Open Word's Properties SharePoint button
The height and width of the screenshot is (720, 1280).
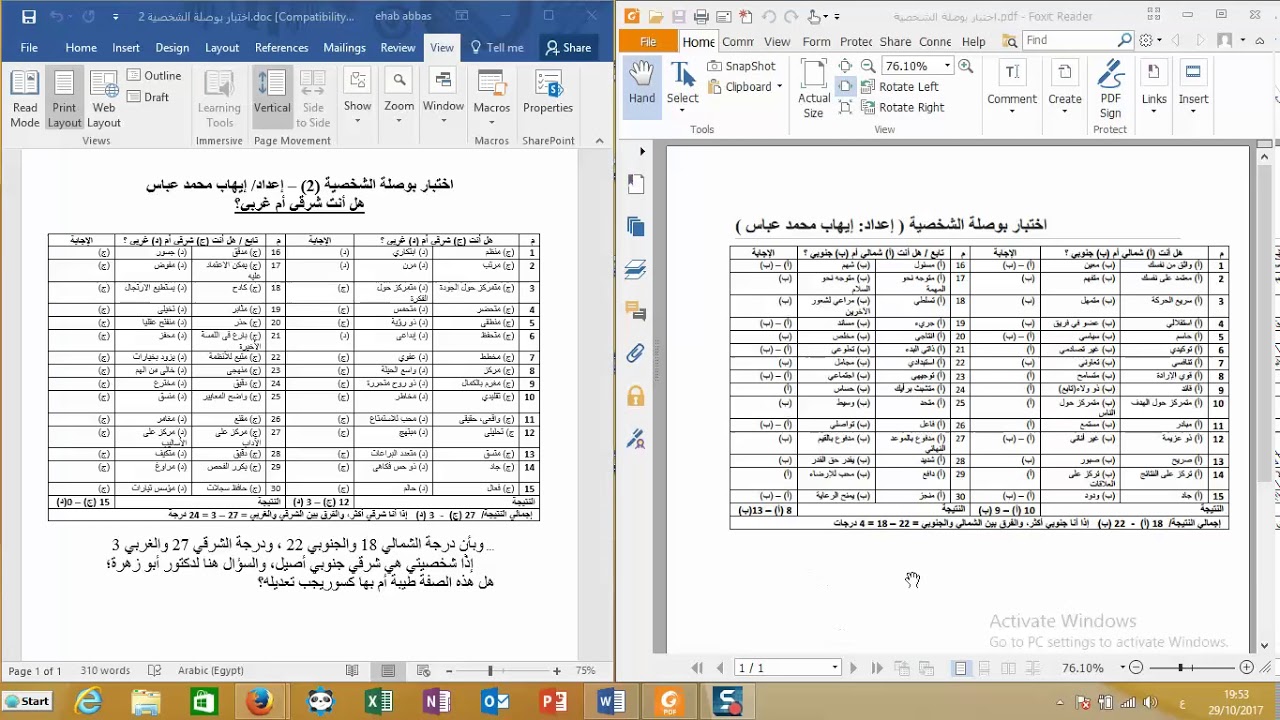548,93
